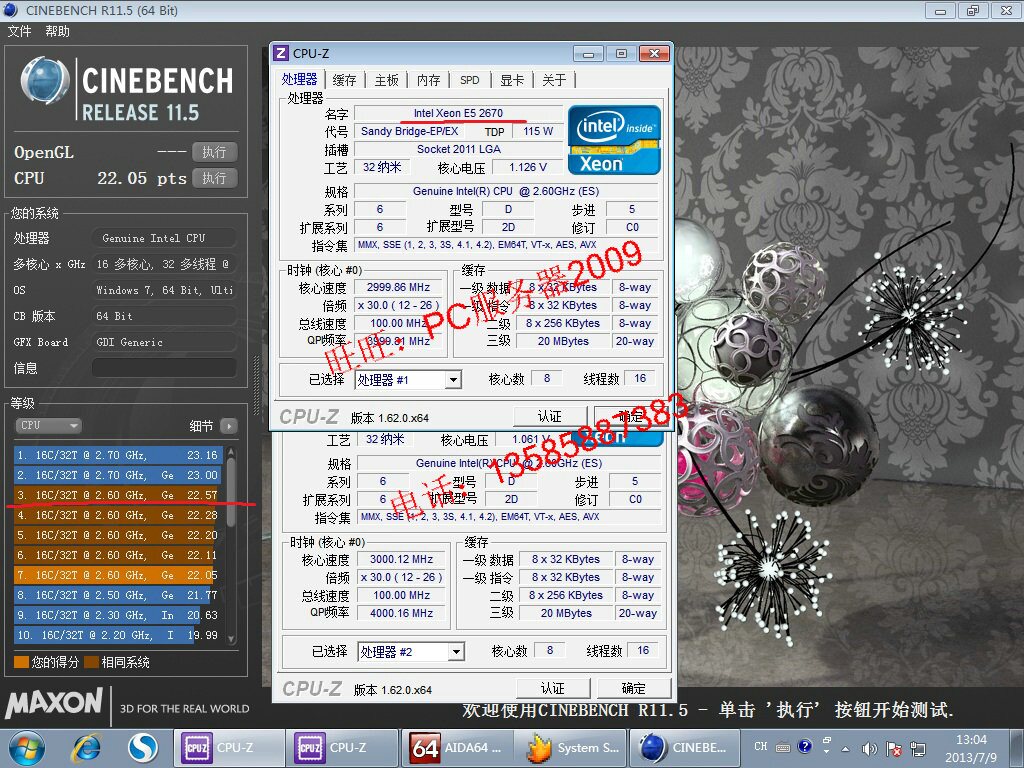1024x768 pixels.
Task: Click the ranking list scrollbar
Action: click(231, 492)
